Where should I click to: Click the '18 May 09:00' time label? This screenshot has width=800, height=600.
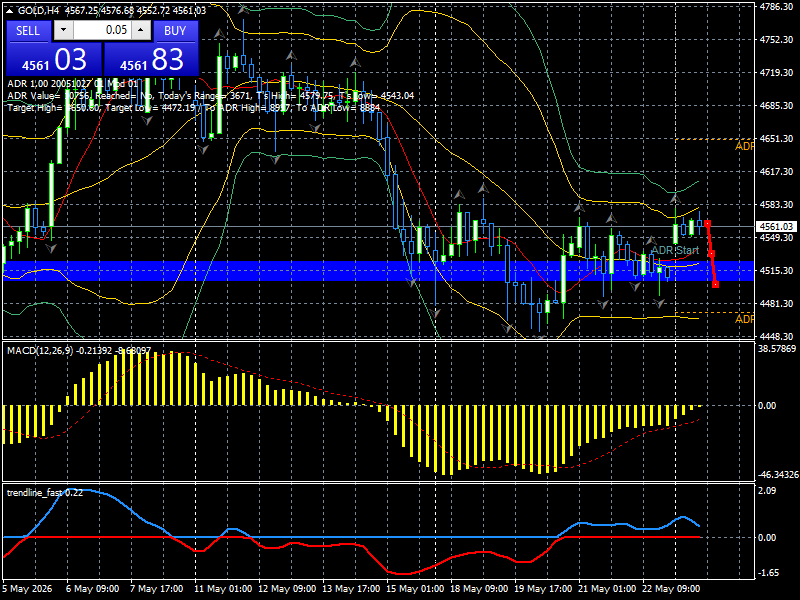click(x=479, y=589)
